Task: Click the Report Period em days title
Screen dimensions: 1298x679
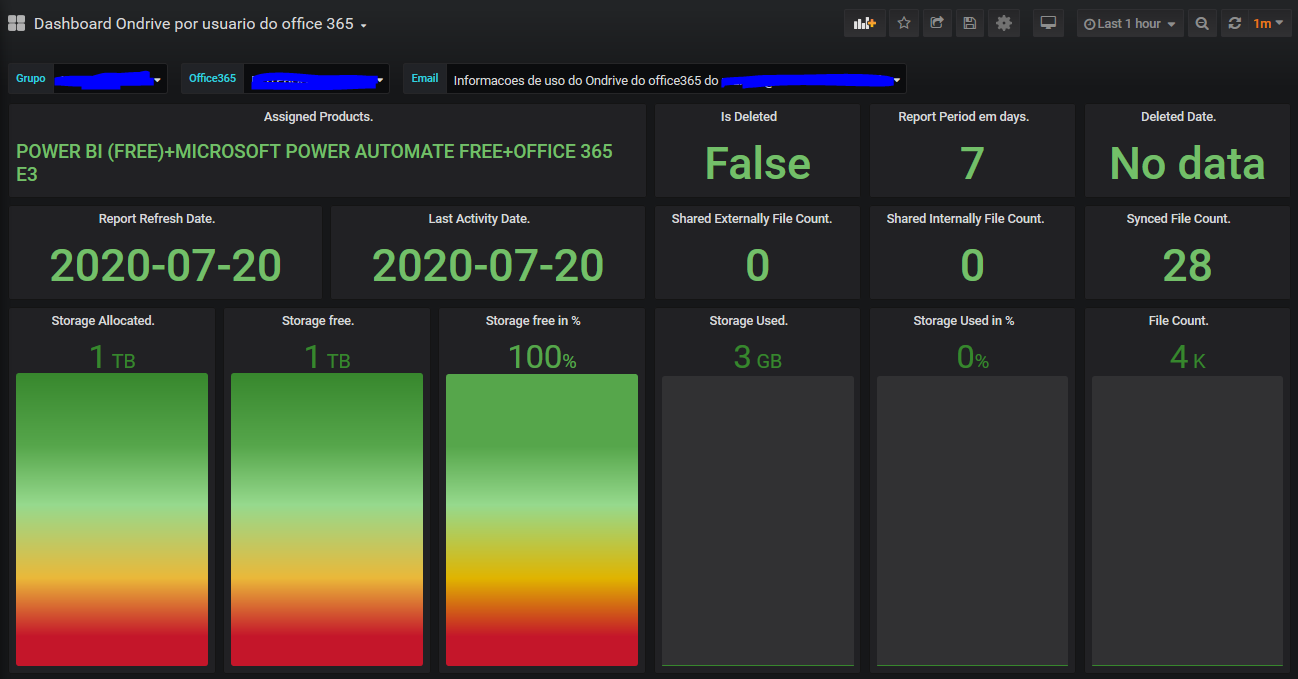Action: click(x=964, y=117)
